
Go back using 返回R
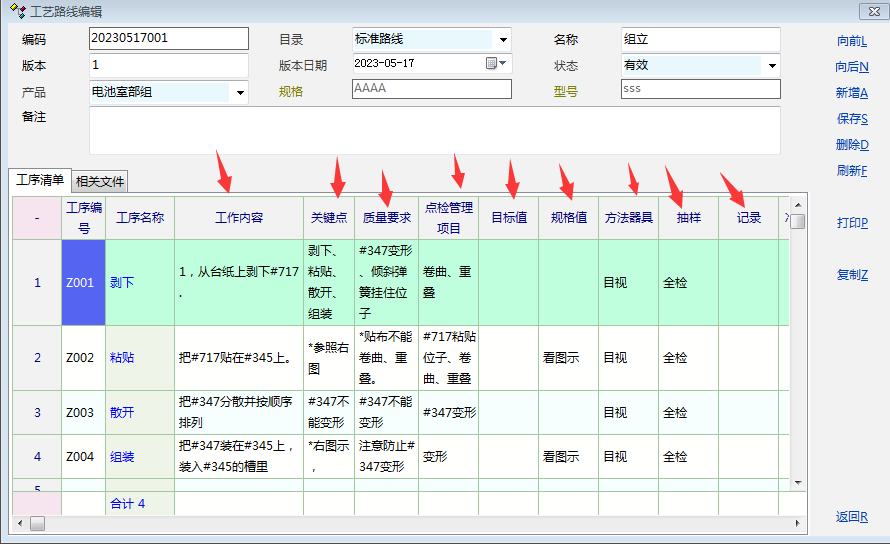coord(851,517)
